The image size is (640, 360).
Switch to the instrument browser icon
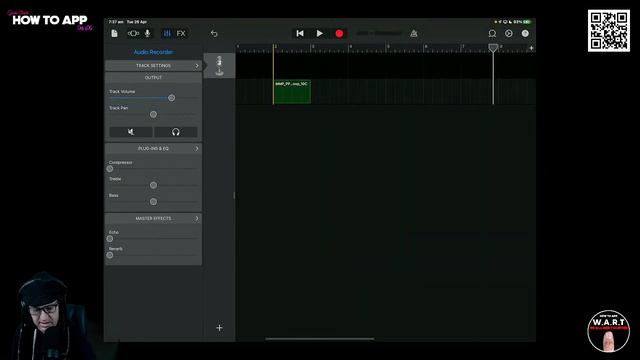tap(133, 33)
